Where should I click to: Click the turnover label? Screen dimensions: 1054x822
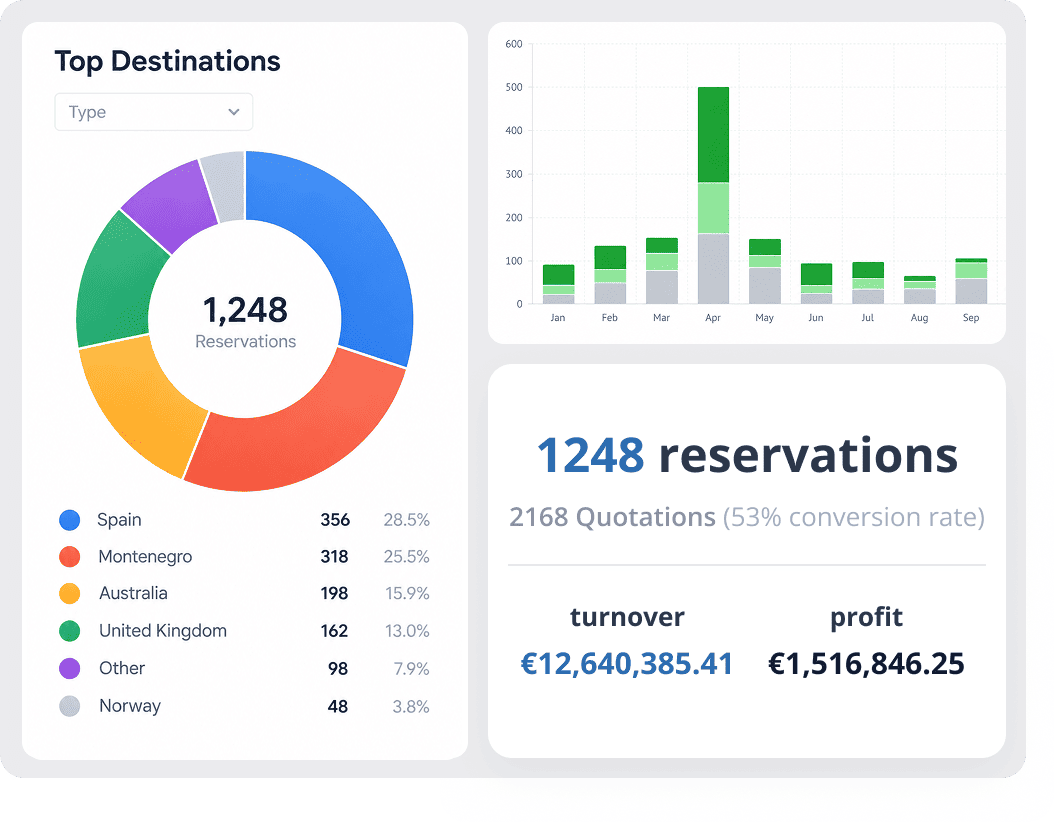pyautogui.click(x=627, y=617)
